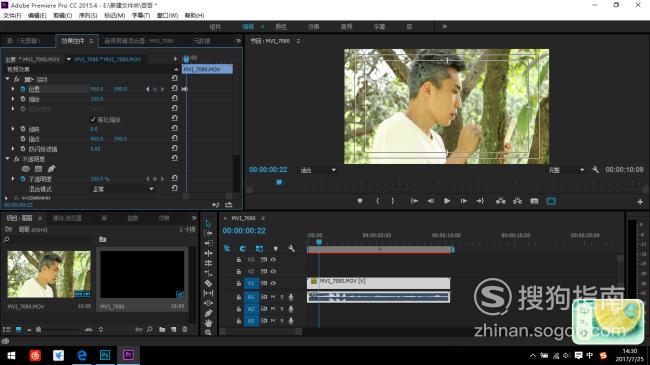650x365 pixels.
Task: Select the Selection tool in tools panel
Action: tap(208, 223)
